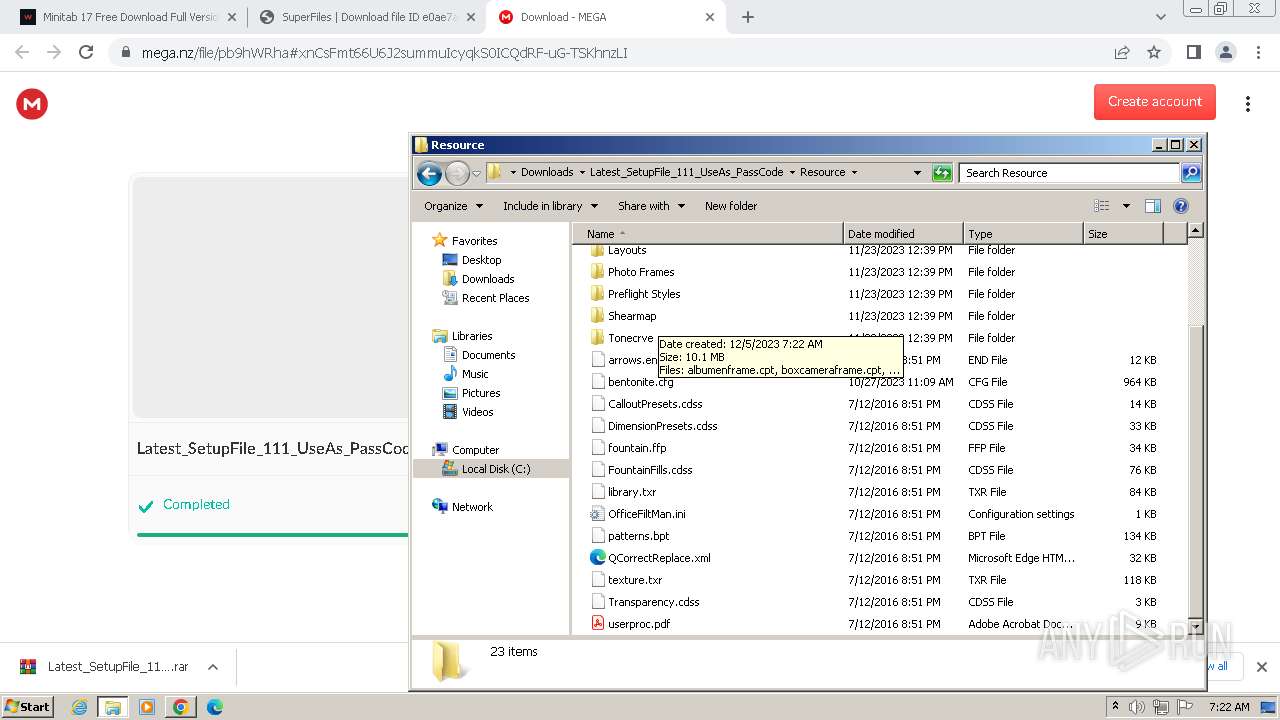Image resolution: width=1280 pixels, height=720 pixels.
Task: Expand address bar history dropdown
Action: pos(917,173)
